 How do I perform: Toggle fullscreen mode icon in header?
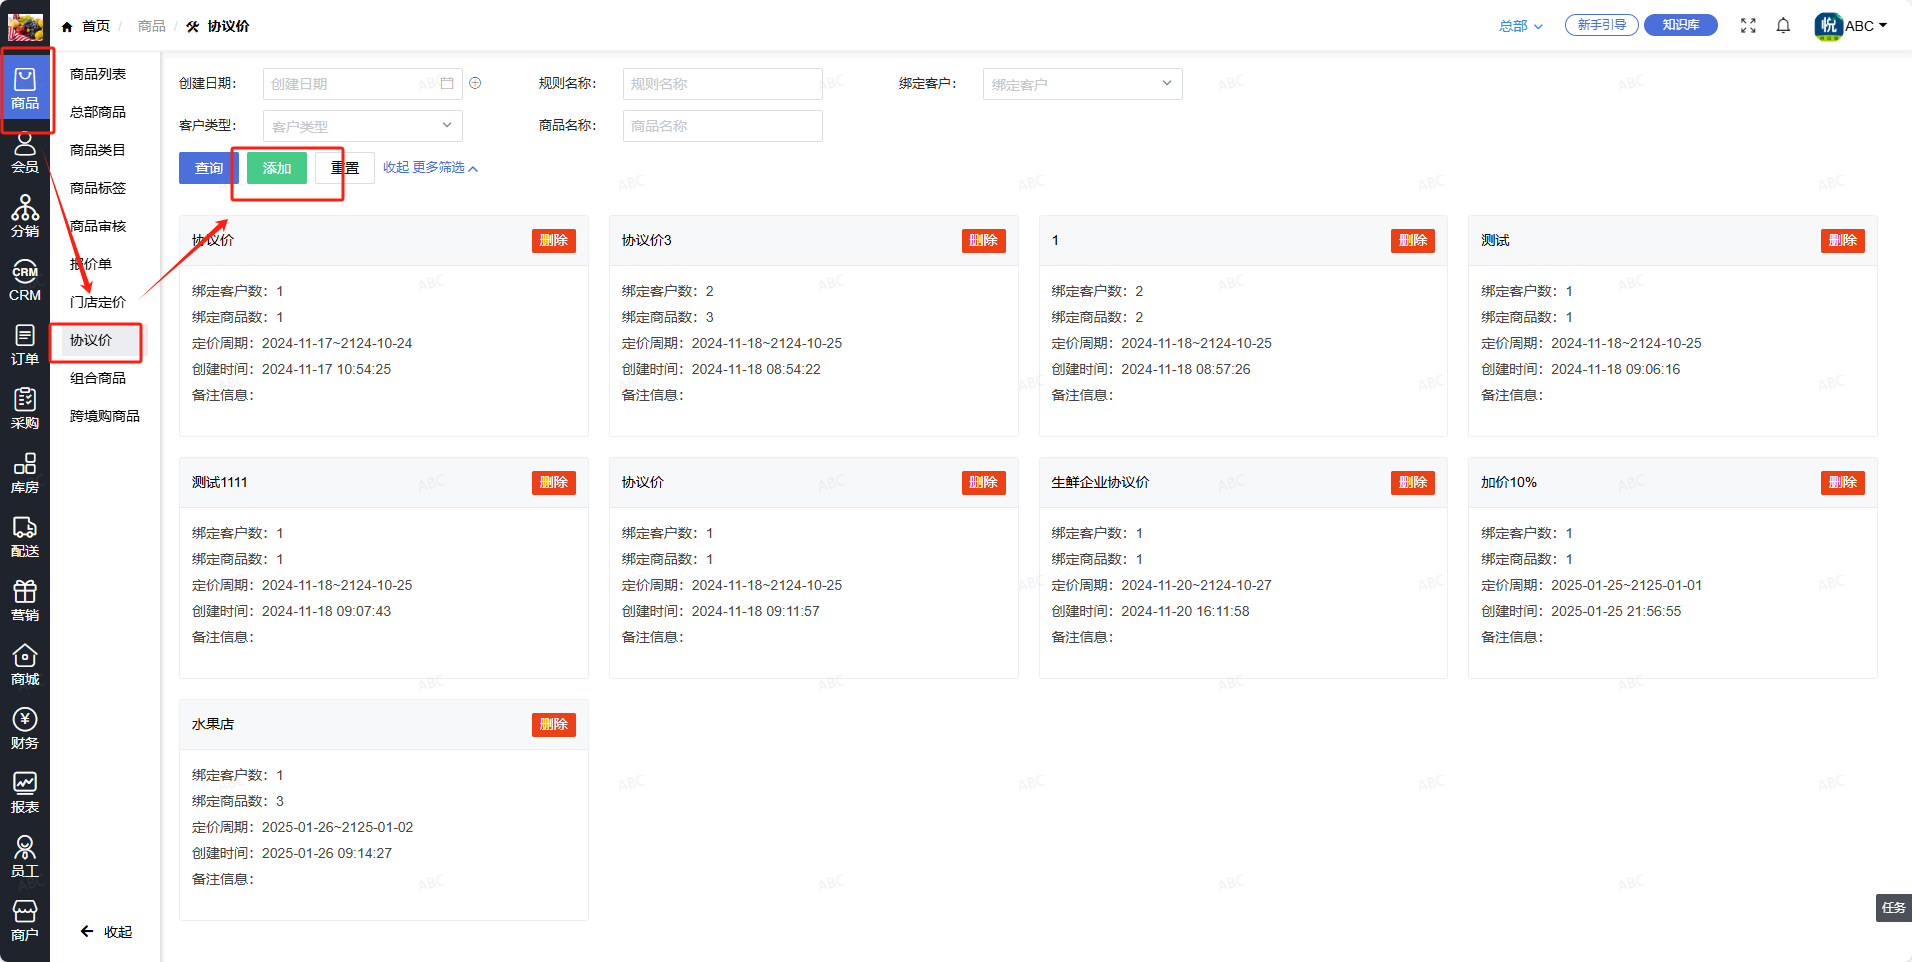pos(1748,26)
